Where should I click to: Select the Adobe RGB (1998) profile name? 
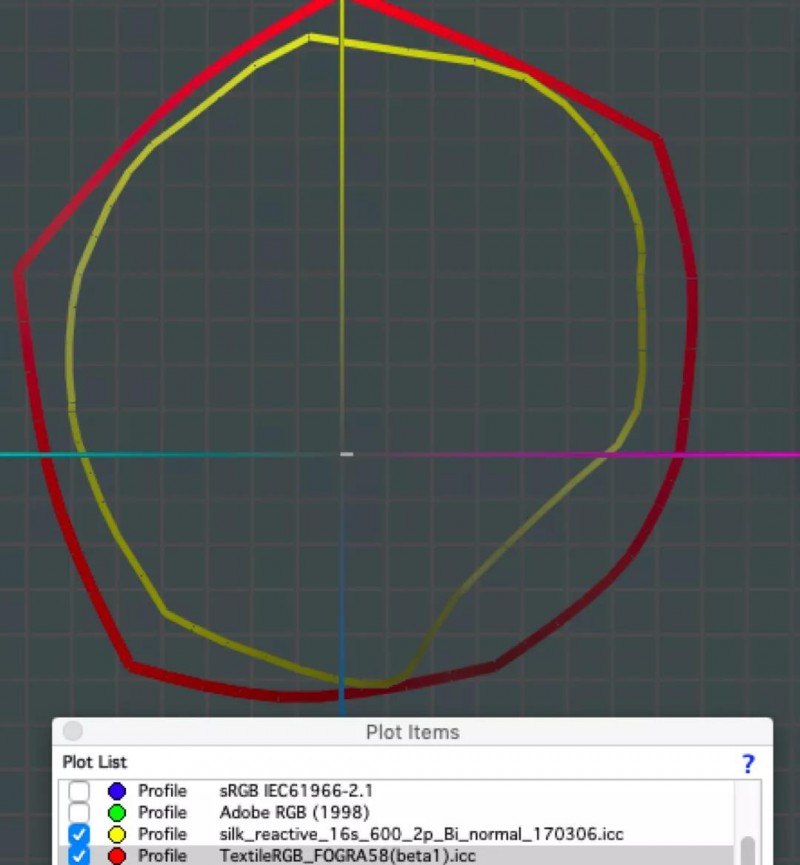[294, 812]
